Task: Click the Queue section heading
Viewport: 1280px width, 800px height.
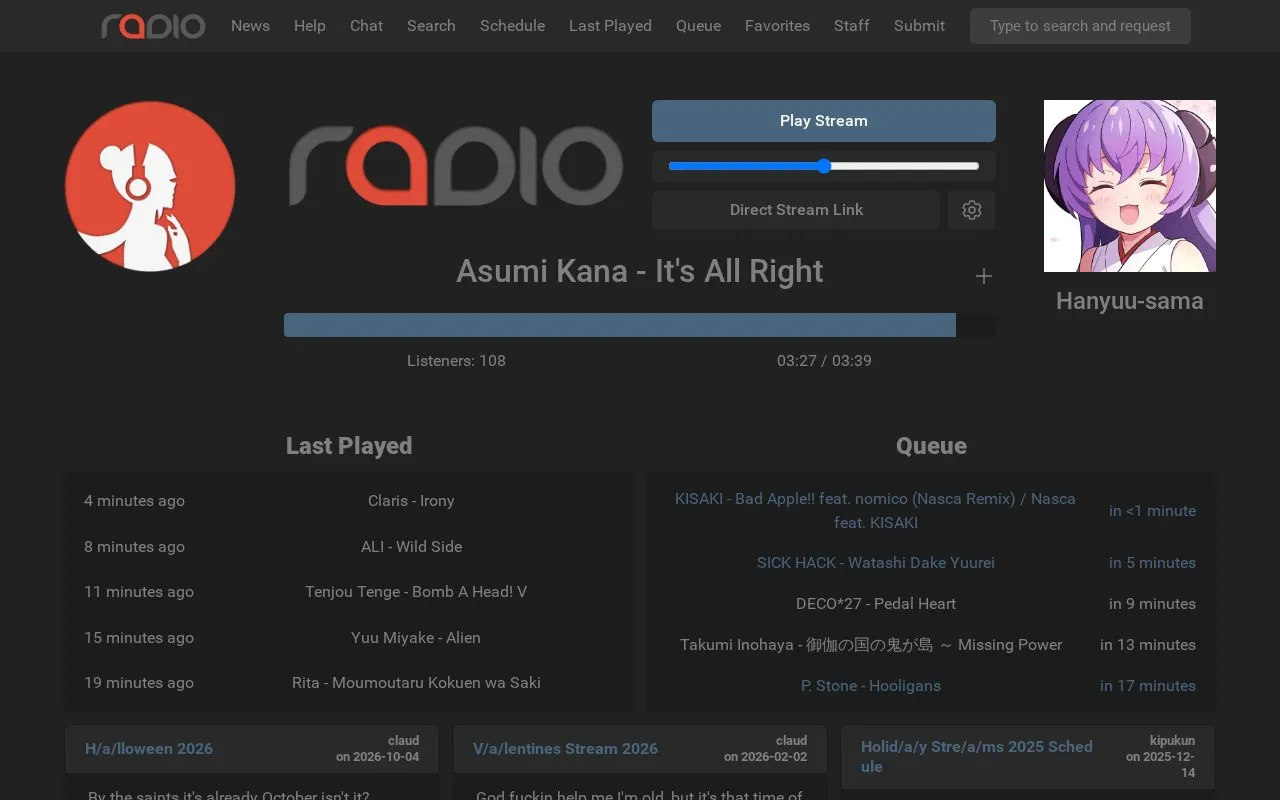Action: pos(931,446)
